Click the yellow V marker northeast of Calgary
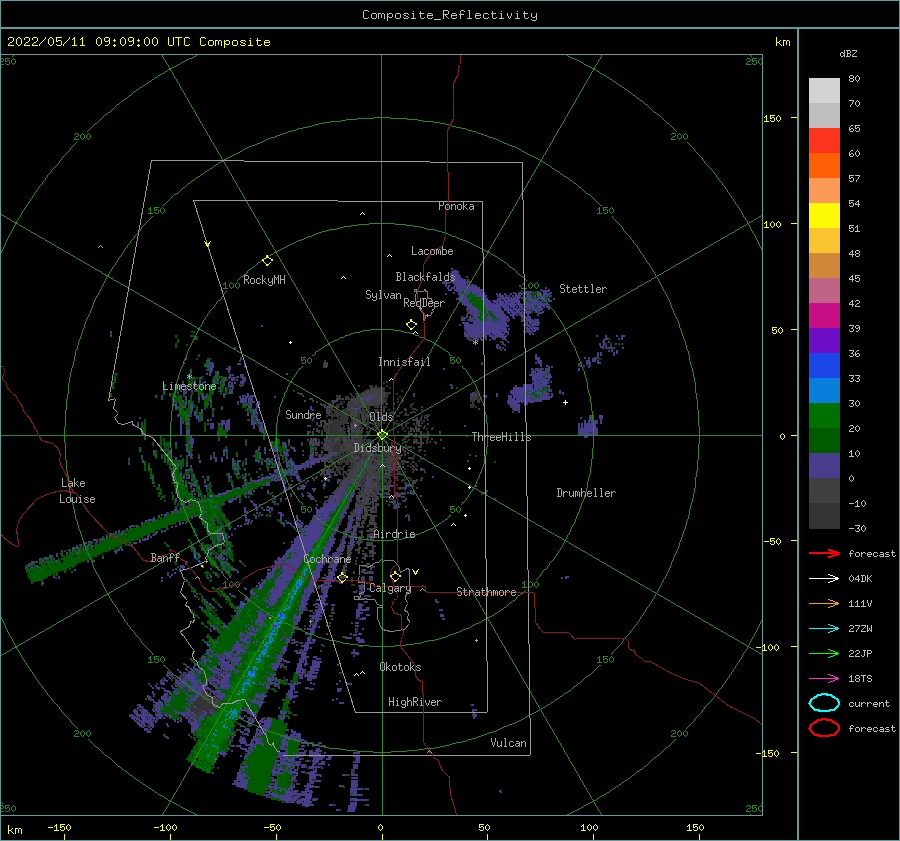The height and width of the screenshot is (841, 900). point(415,572)
